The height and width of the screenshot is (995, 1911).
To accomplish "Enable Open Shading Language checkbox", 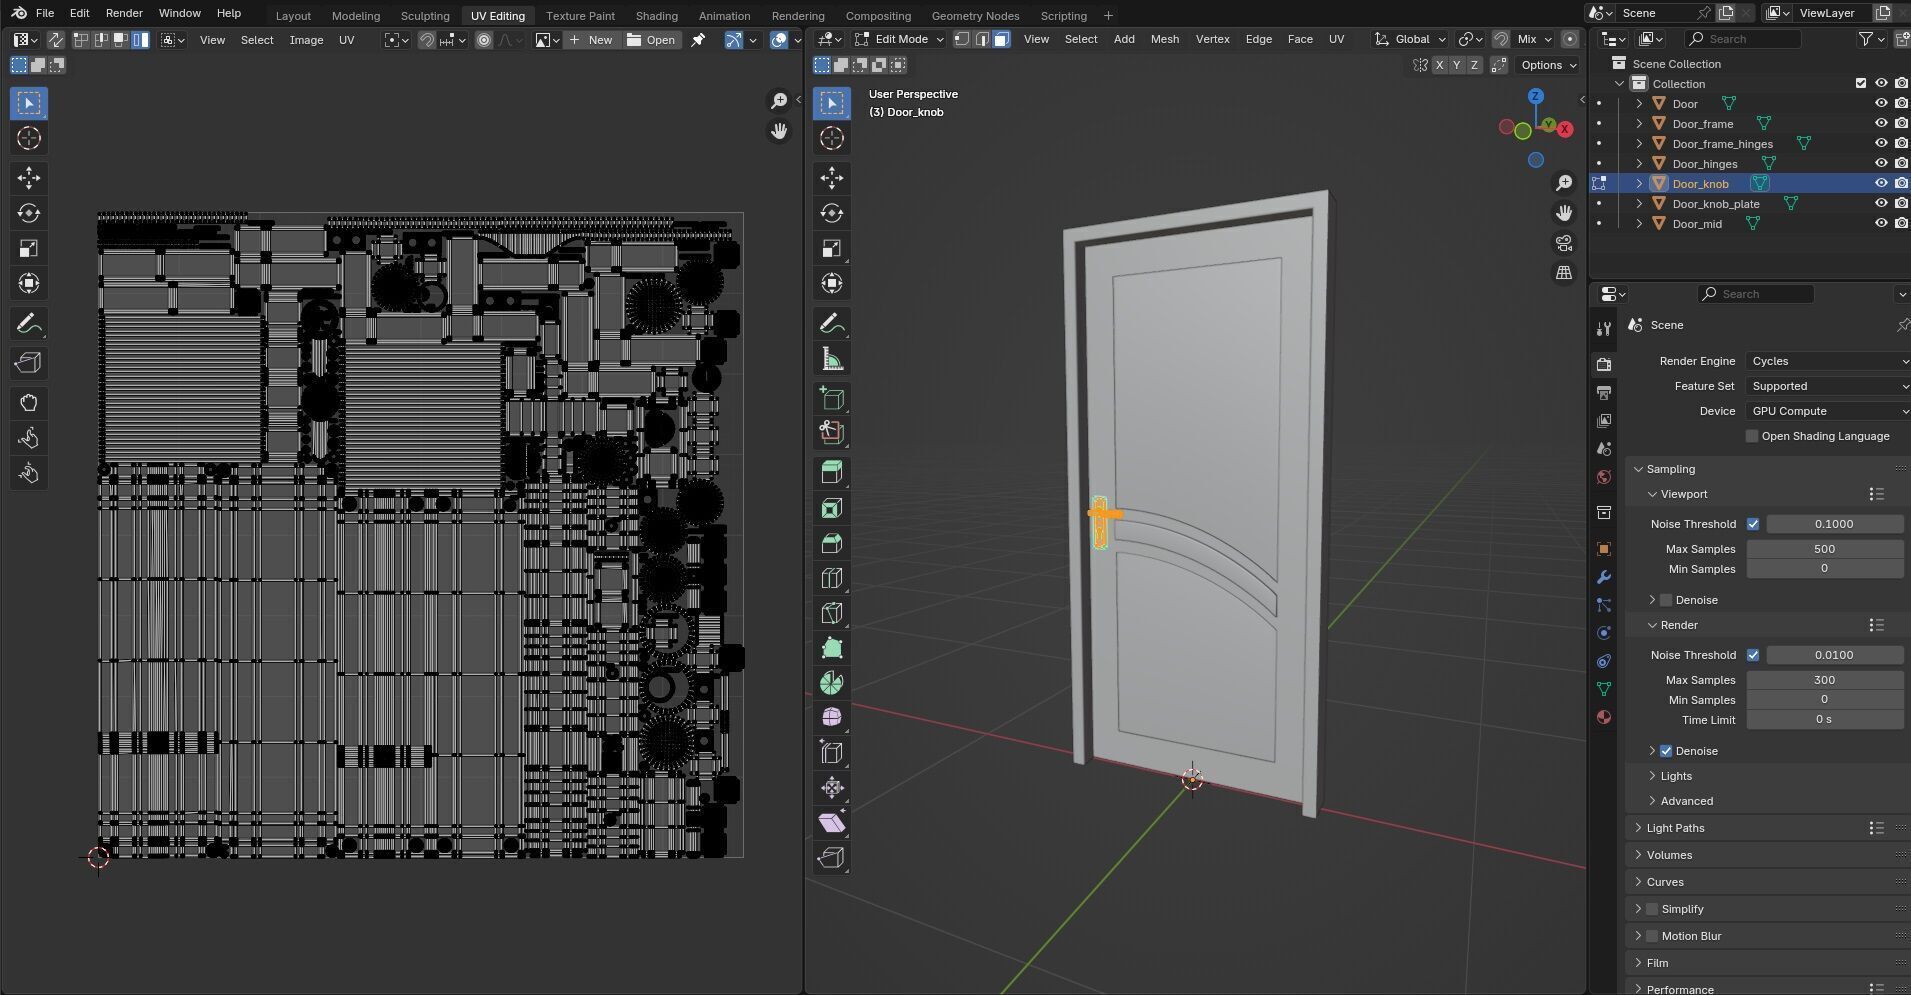I will click(1752, 436).
